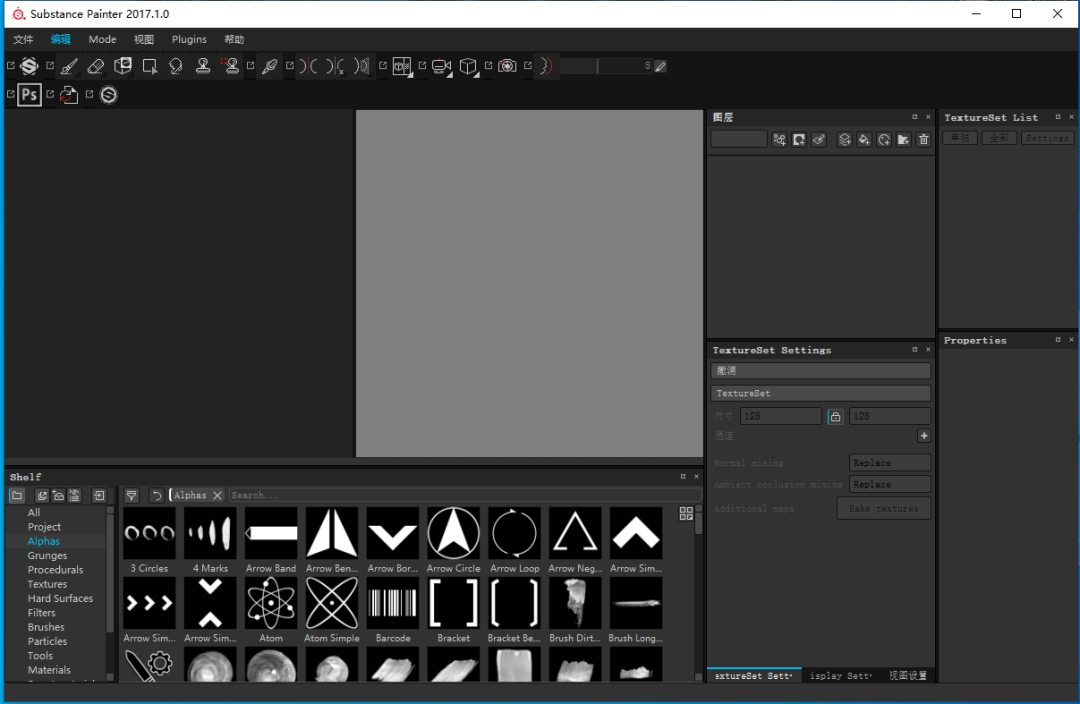
Task: Select the Projection tool
Action: pyautogui.click(x=123, y=66)
